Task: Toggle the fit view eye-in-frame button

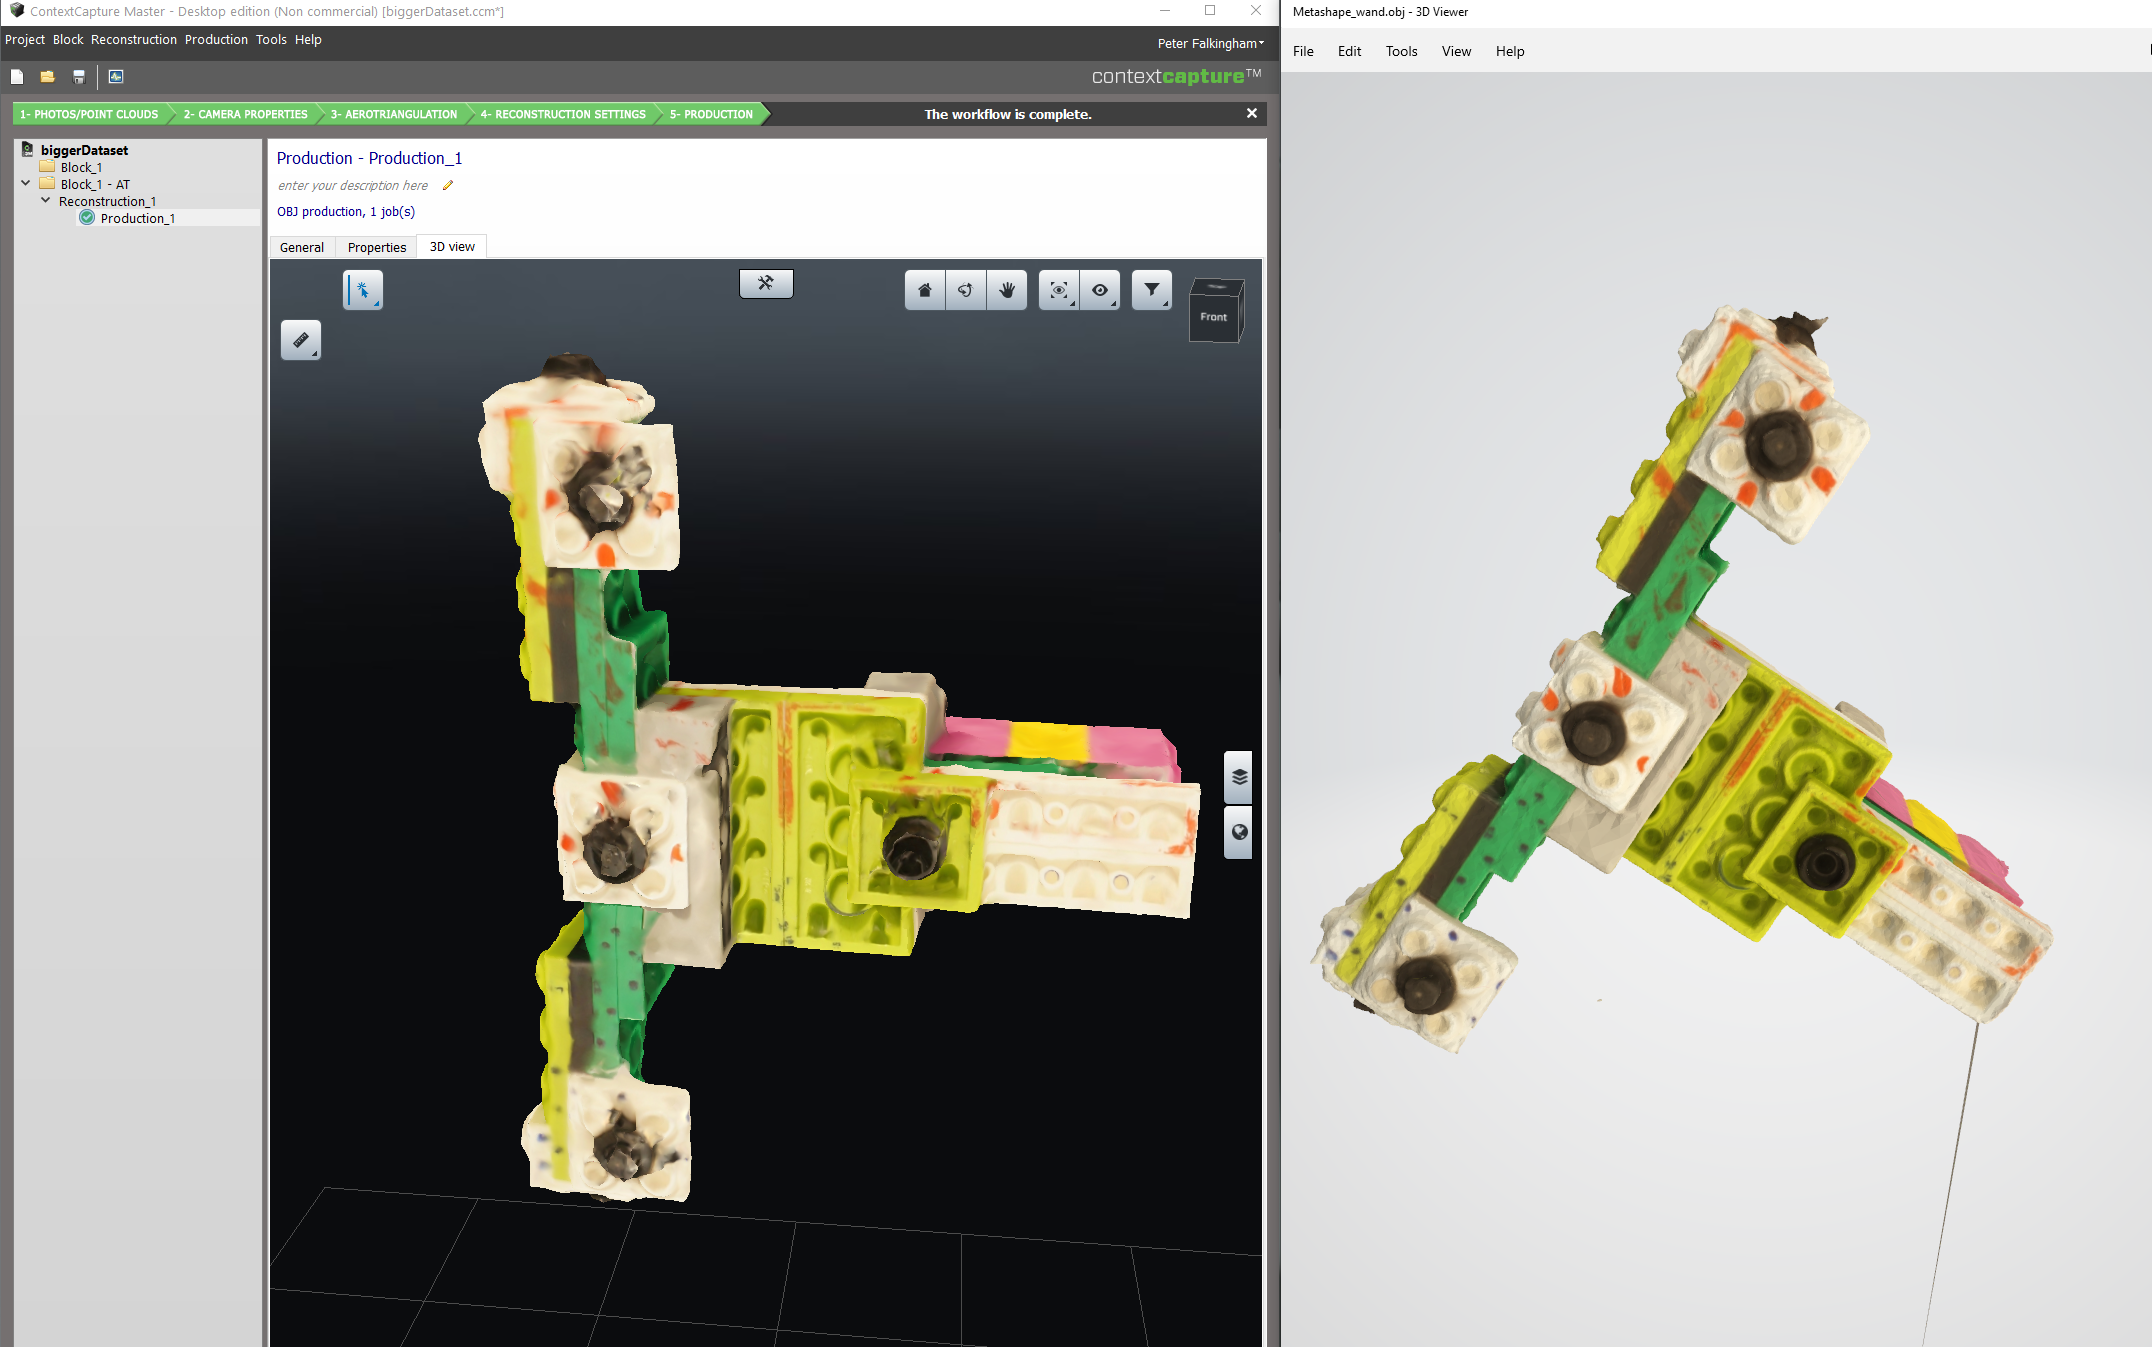Action: [x=1058, y=291]
